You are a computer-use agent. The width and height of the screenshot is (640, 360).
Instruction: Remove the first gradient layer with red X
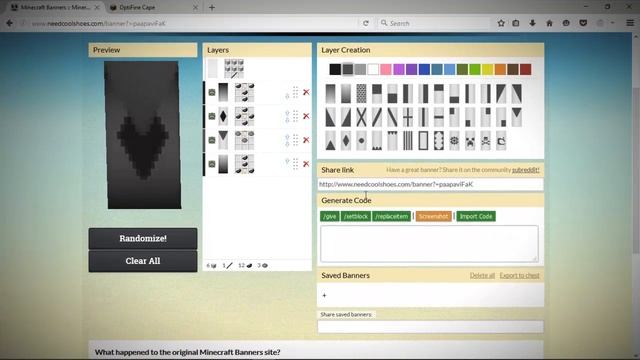pyautogui.click(x=306, y=92)
